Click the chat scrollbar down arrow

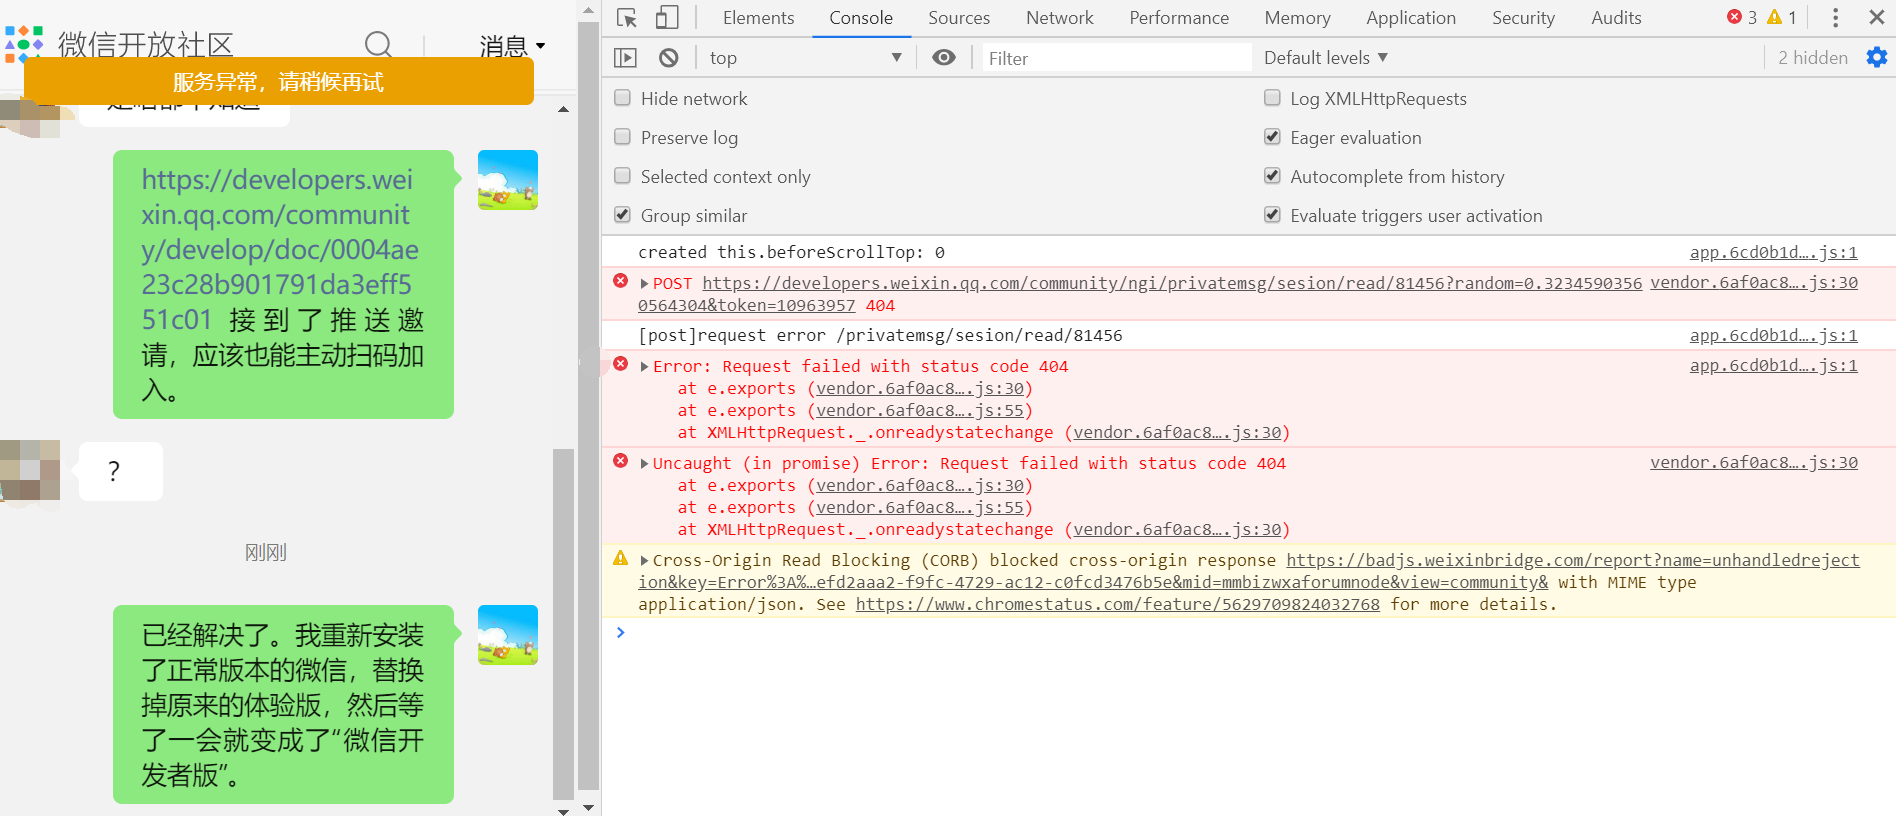[x=564, y=810]
